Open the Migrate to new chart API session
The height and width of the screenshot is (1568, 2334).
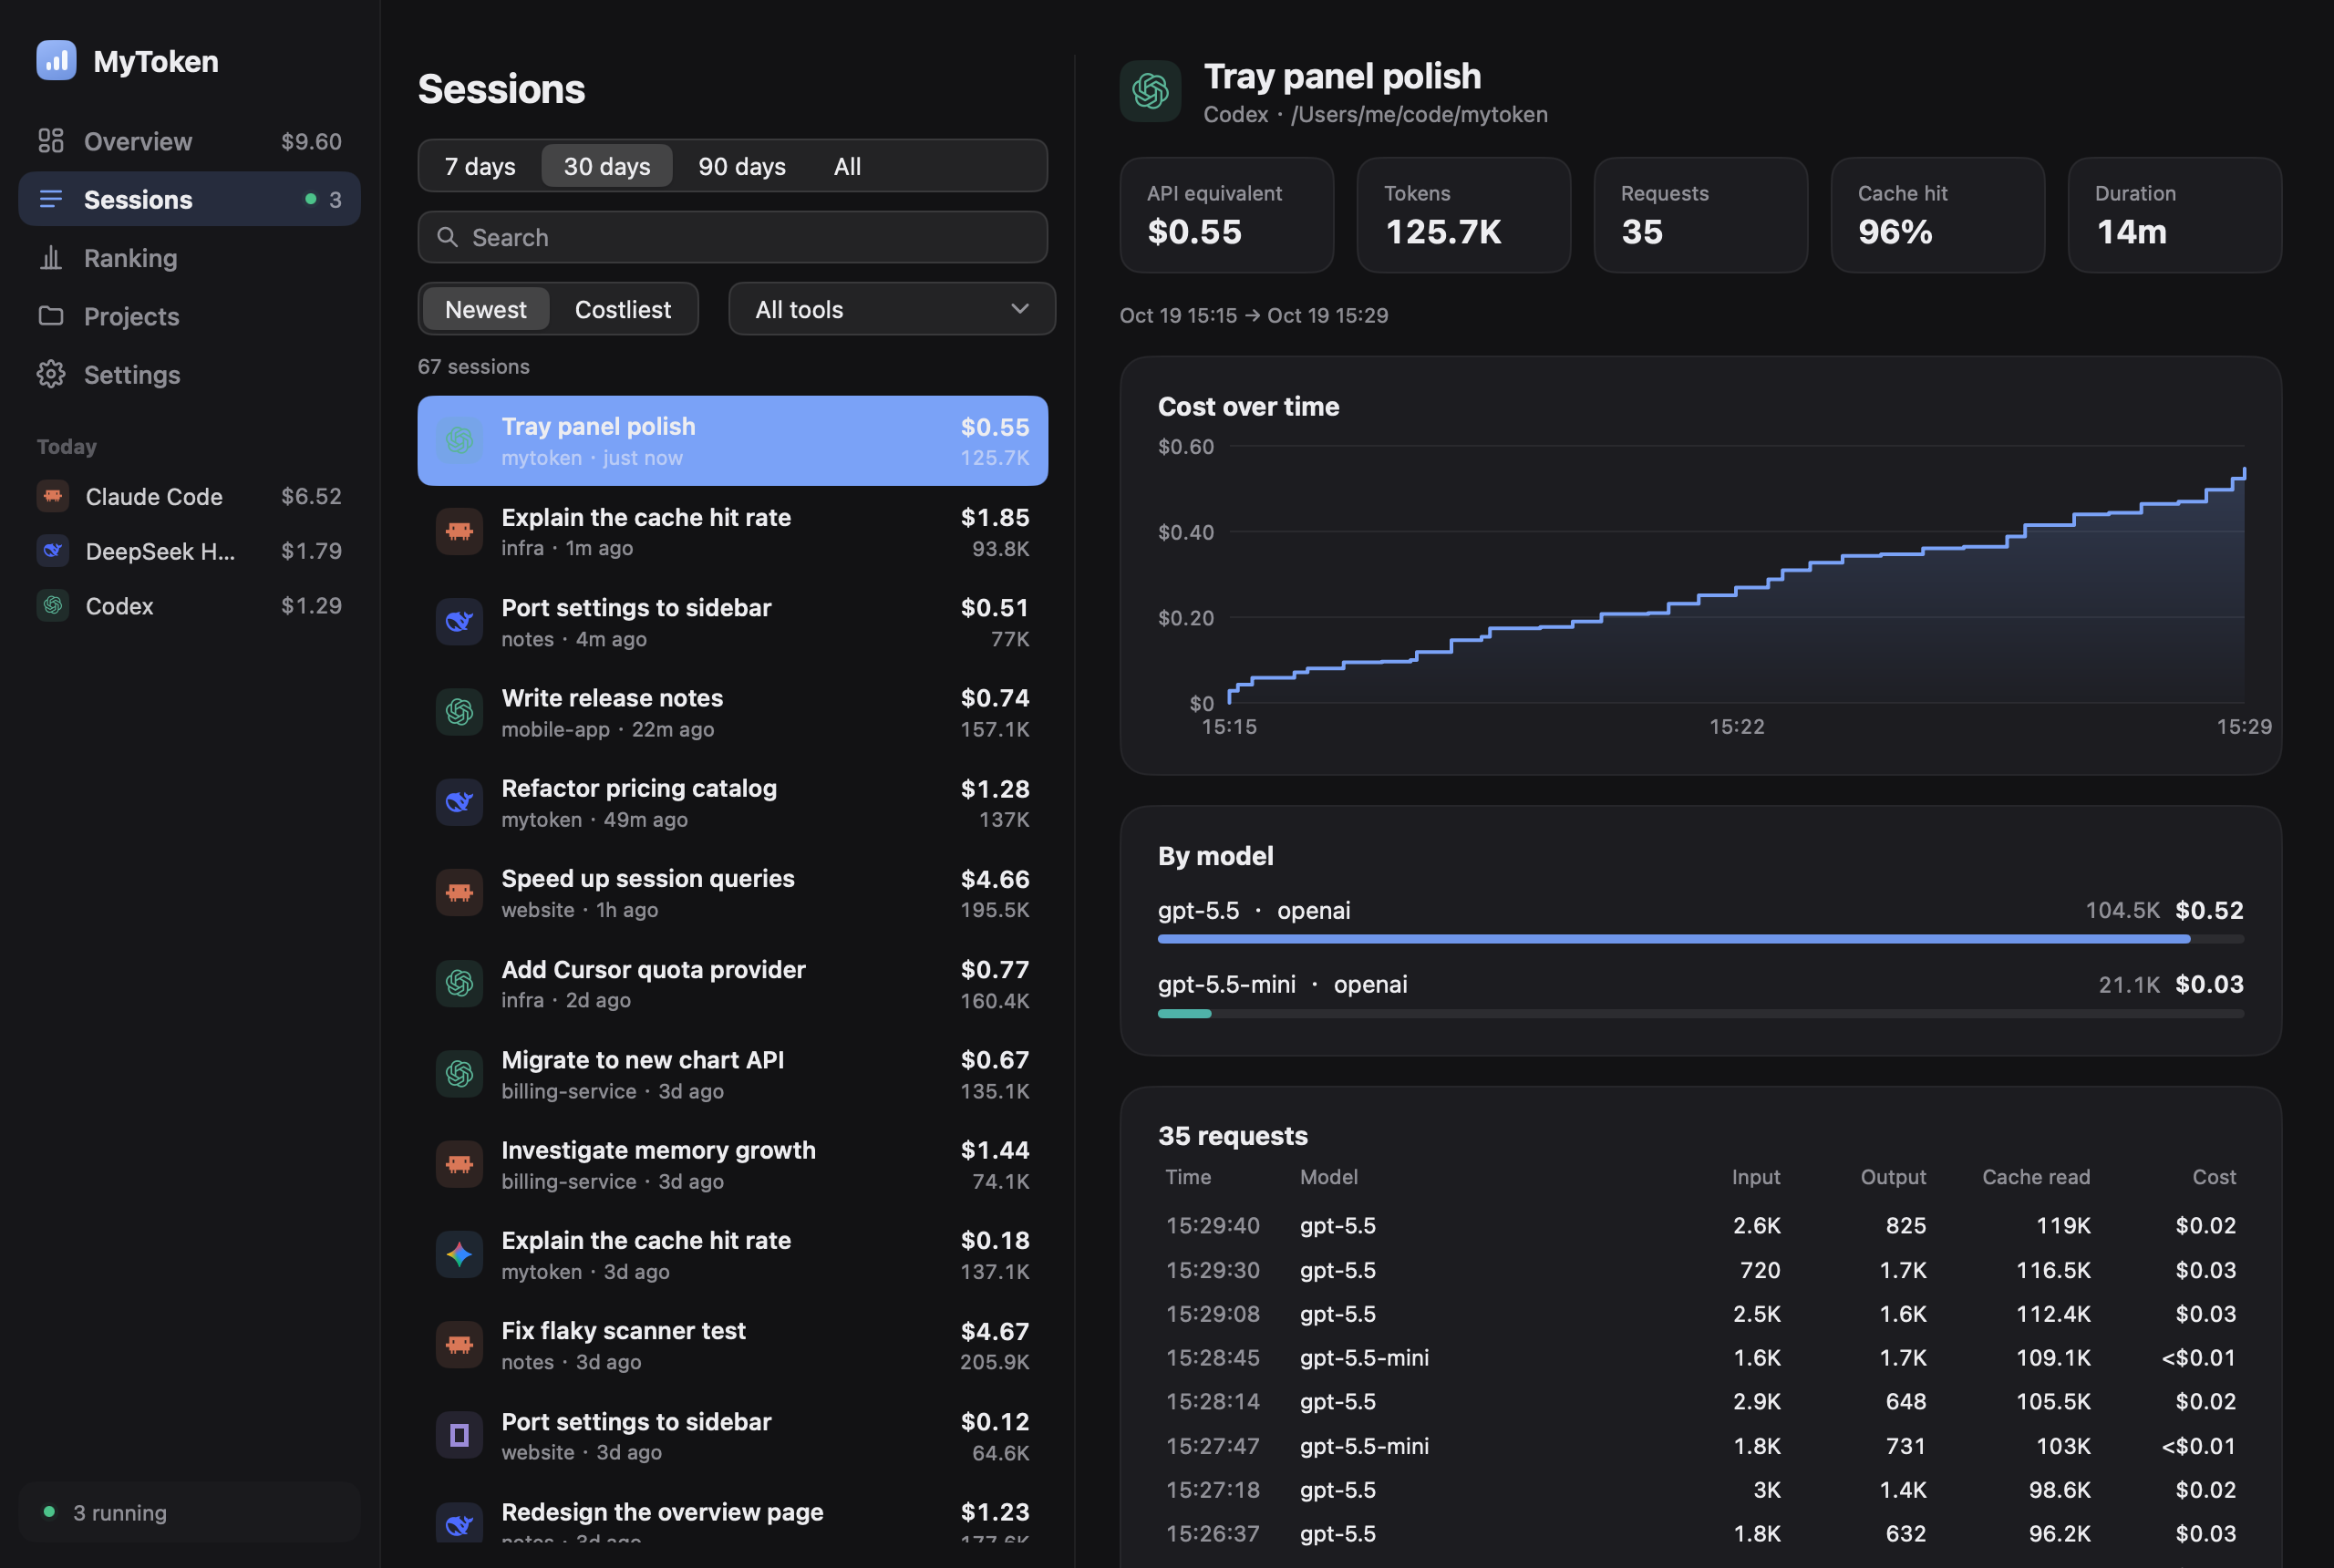point(732,1074)
